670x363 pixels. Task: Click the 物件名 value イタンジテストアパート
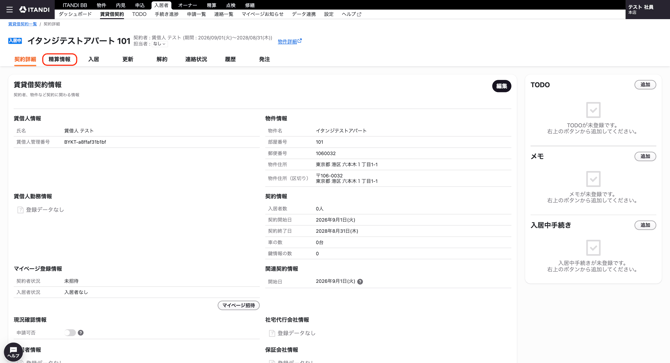click(x=341, y=131)
